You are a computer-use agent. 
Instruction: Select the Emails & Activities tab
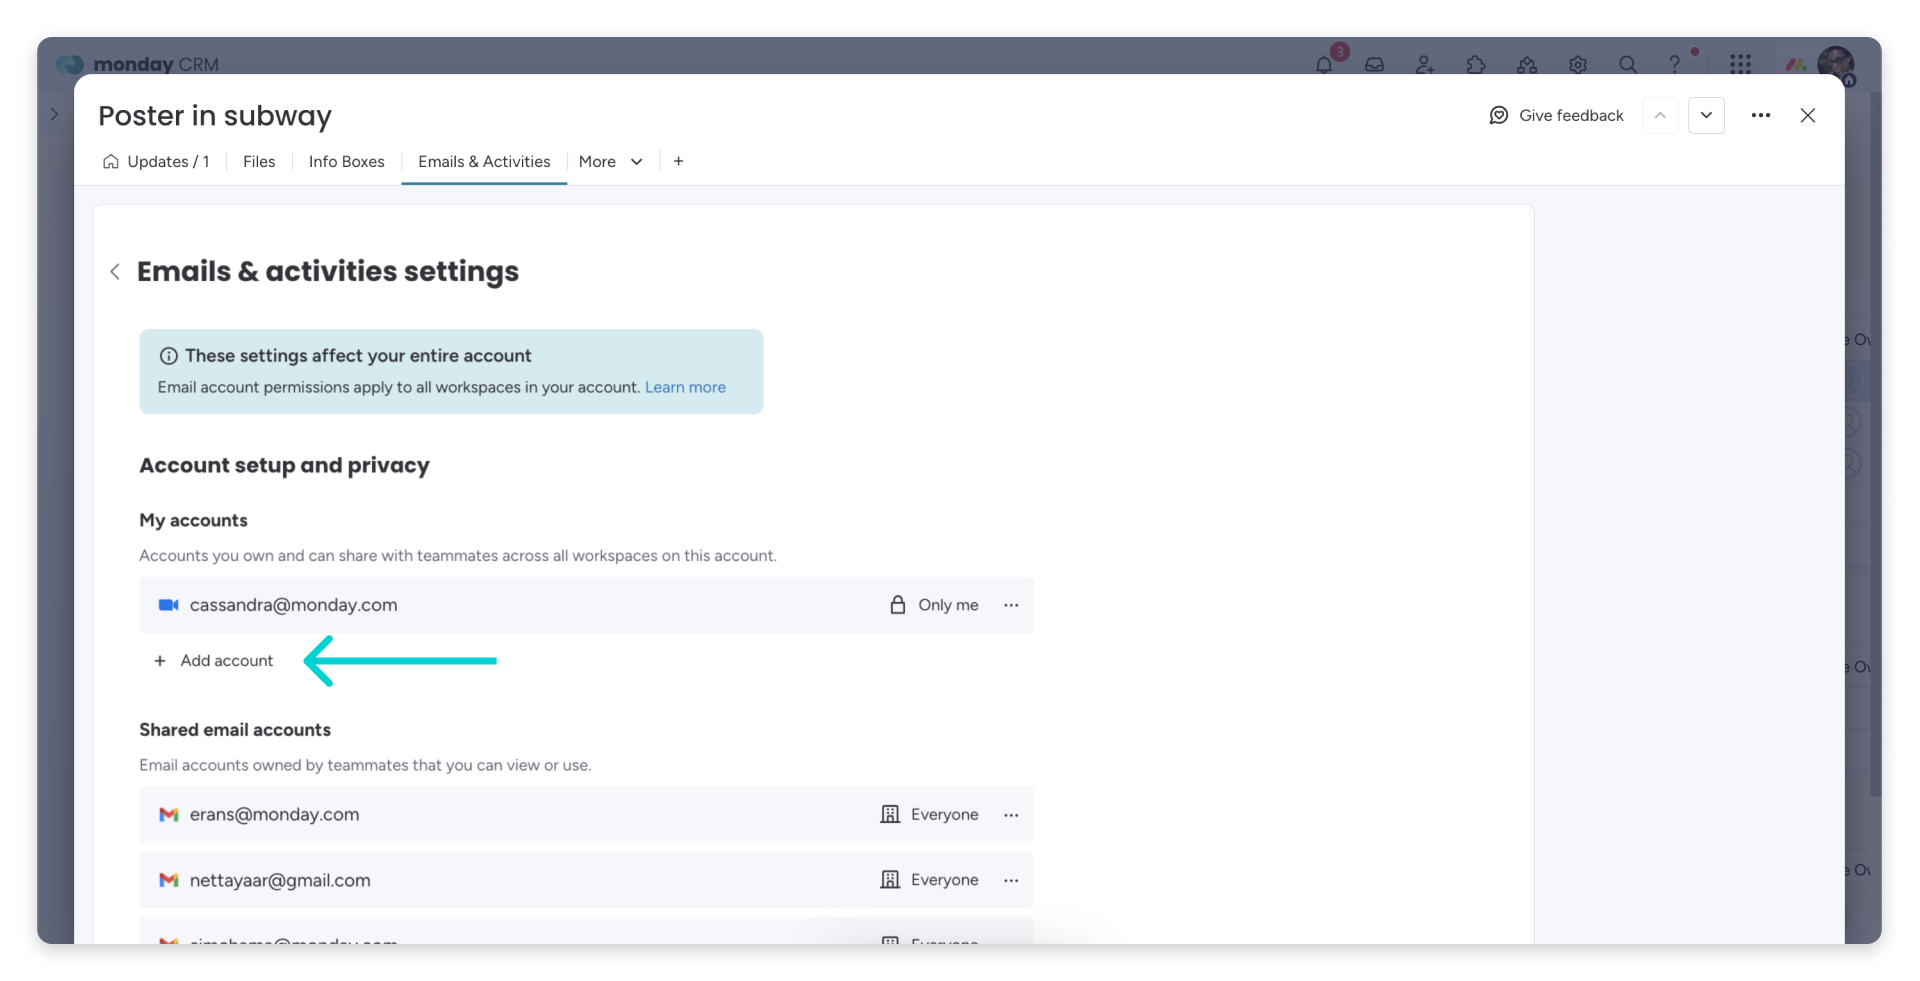484,161
